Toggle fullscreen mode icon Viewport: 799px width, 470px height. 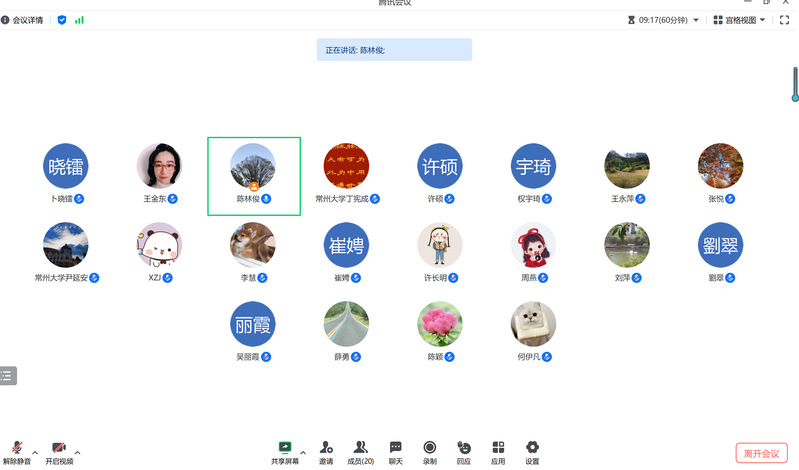tap(784, 20)
